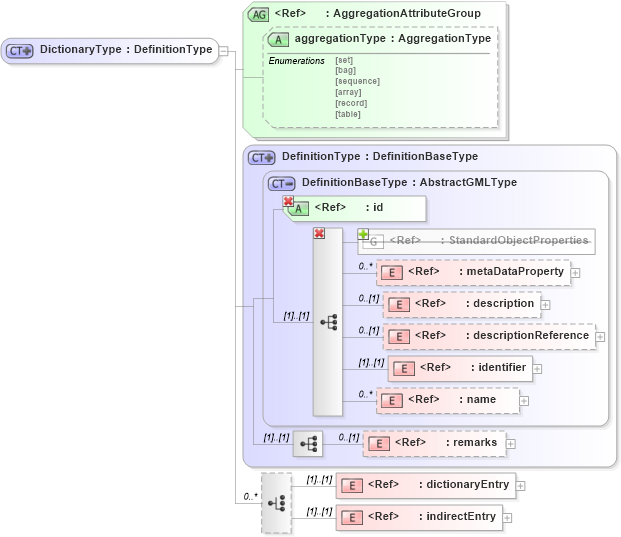Click the E icon of metaDataProperty

392,272
